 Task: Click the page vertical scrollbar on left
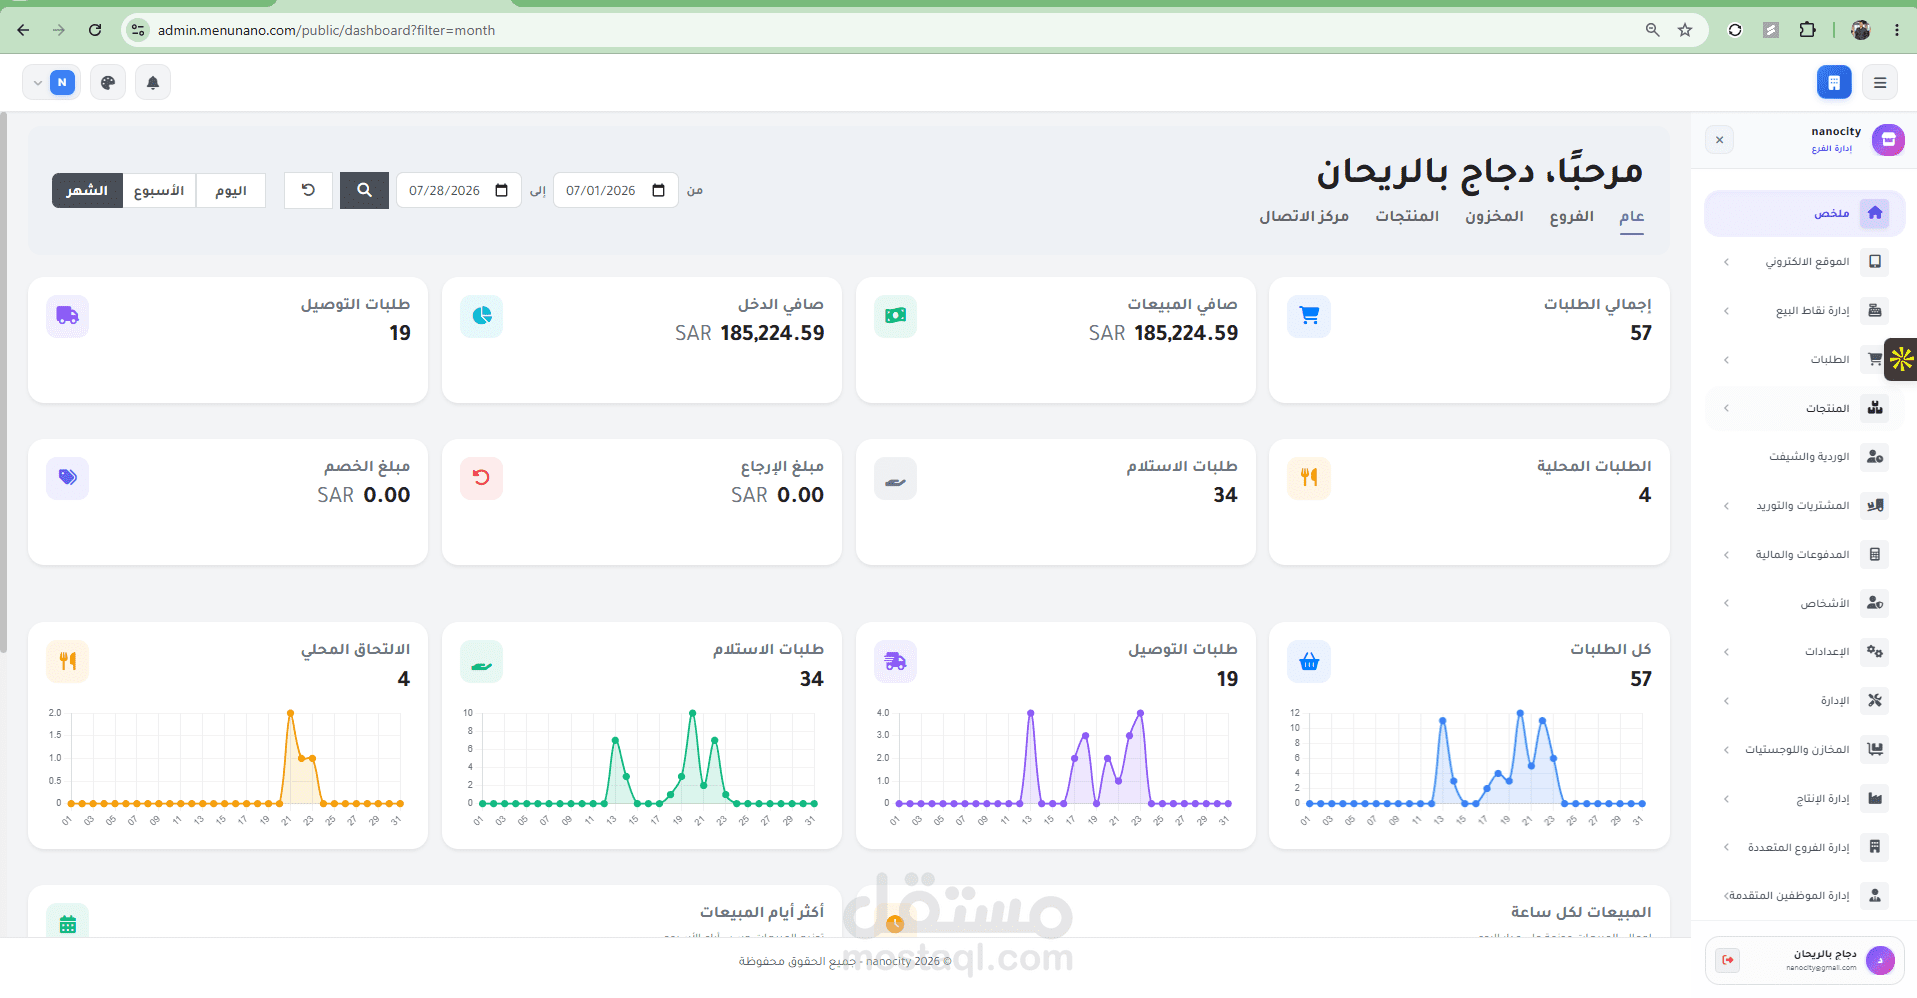point(4,383)
